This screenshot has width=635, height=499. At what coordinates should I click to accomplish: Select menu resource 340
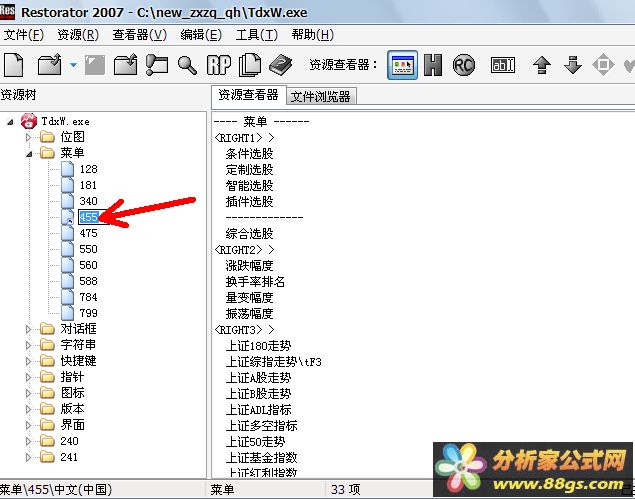point(88,201)
